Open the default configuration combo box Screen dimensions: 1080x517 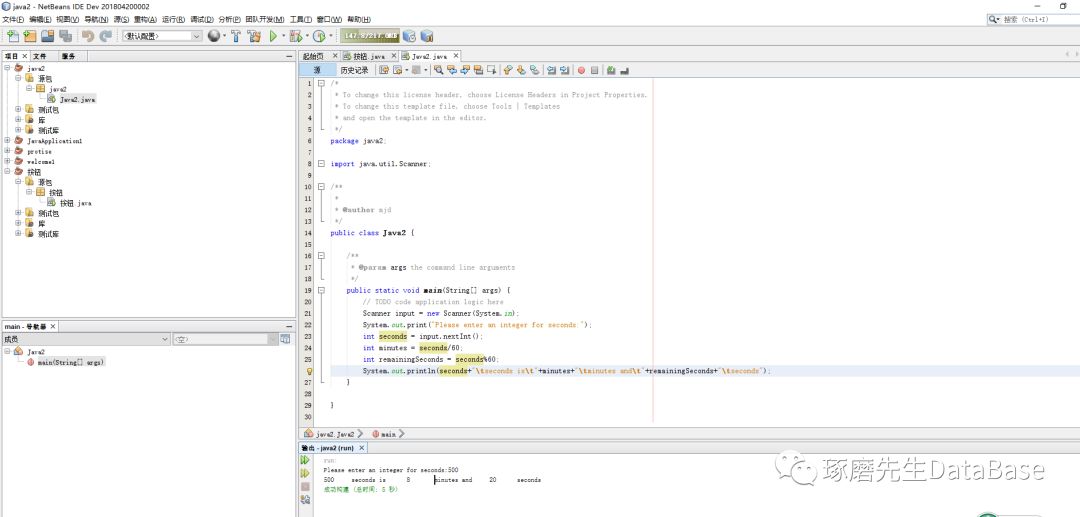pos(162,36)
